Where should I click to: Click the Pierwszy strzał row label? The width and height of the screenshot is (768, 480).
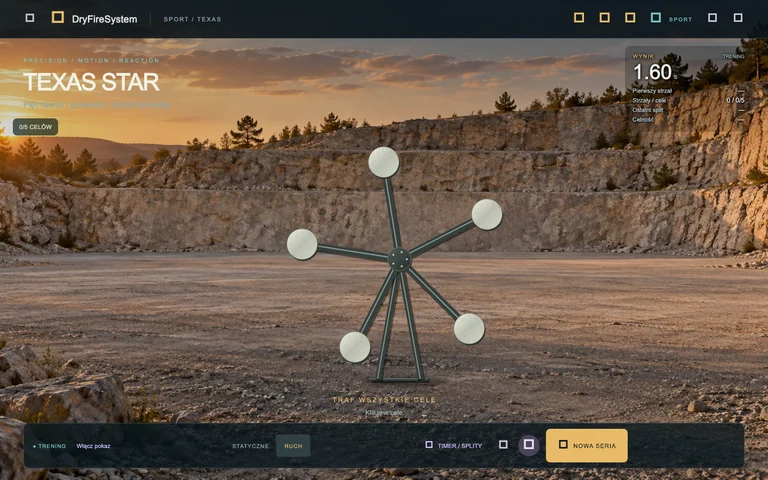(x=652, y=91)
